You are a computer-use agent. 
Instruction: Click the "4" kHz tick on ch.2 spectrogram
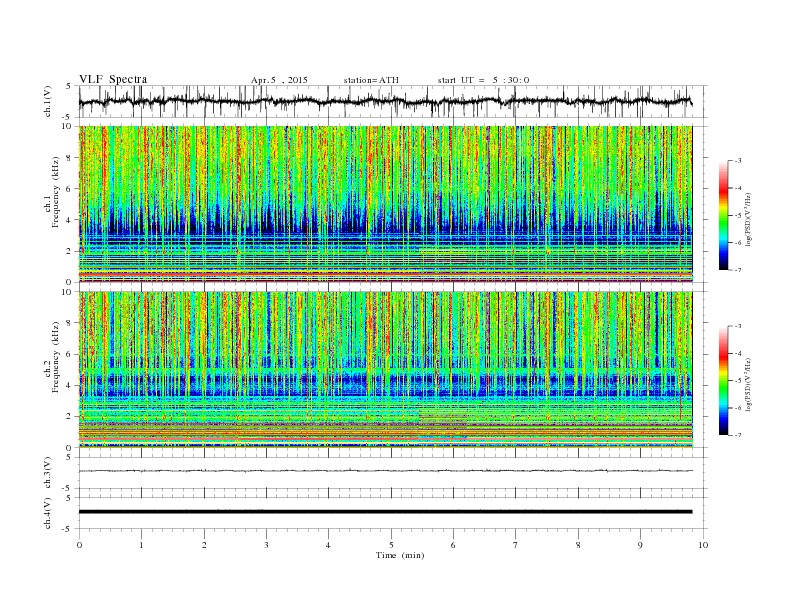point(70,385)
